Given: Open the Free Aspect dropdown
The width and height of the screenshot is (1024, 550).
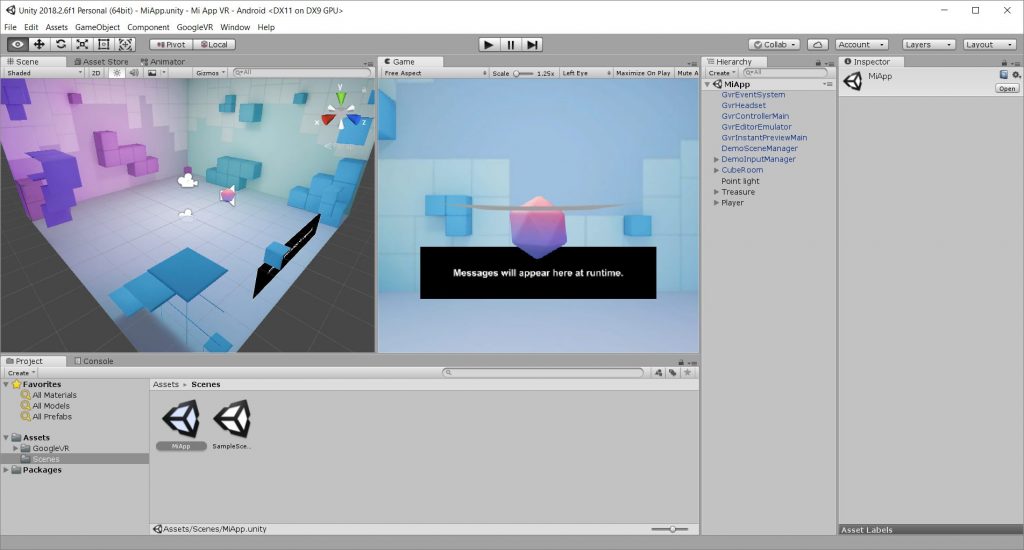Looking at the screenshot, I should (x=434, y=73).
